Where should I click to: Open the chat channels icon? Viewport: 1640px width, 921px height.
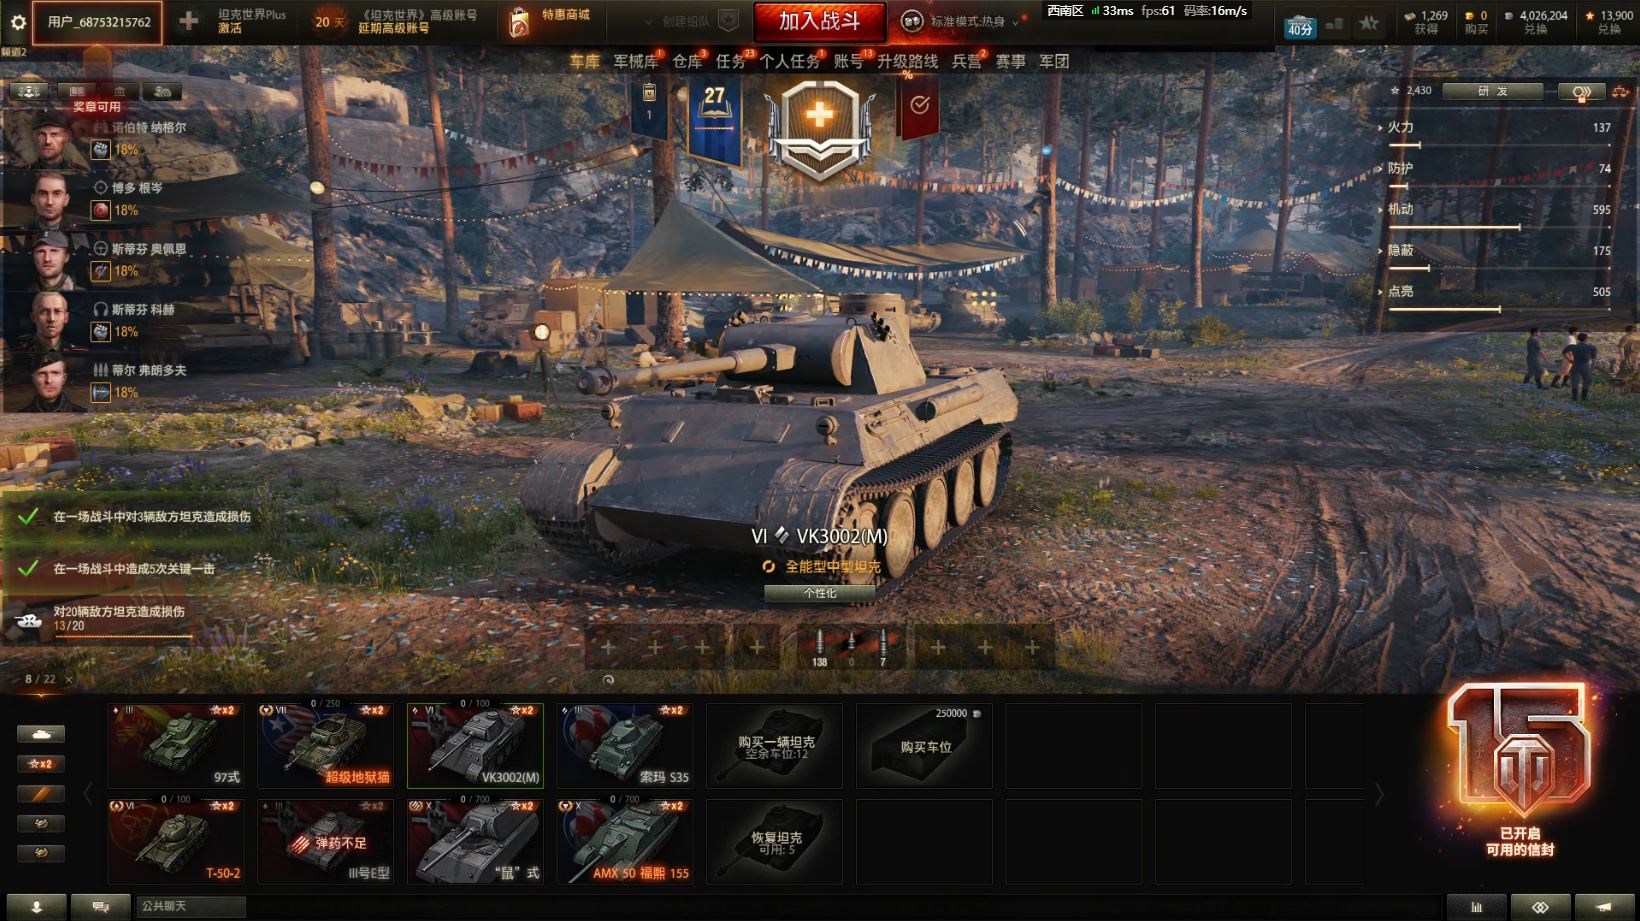point(100,907)
